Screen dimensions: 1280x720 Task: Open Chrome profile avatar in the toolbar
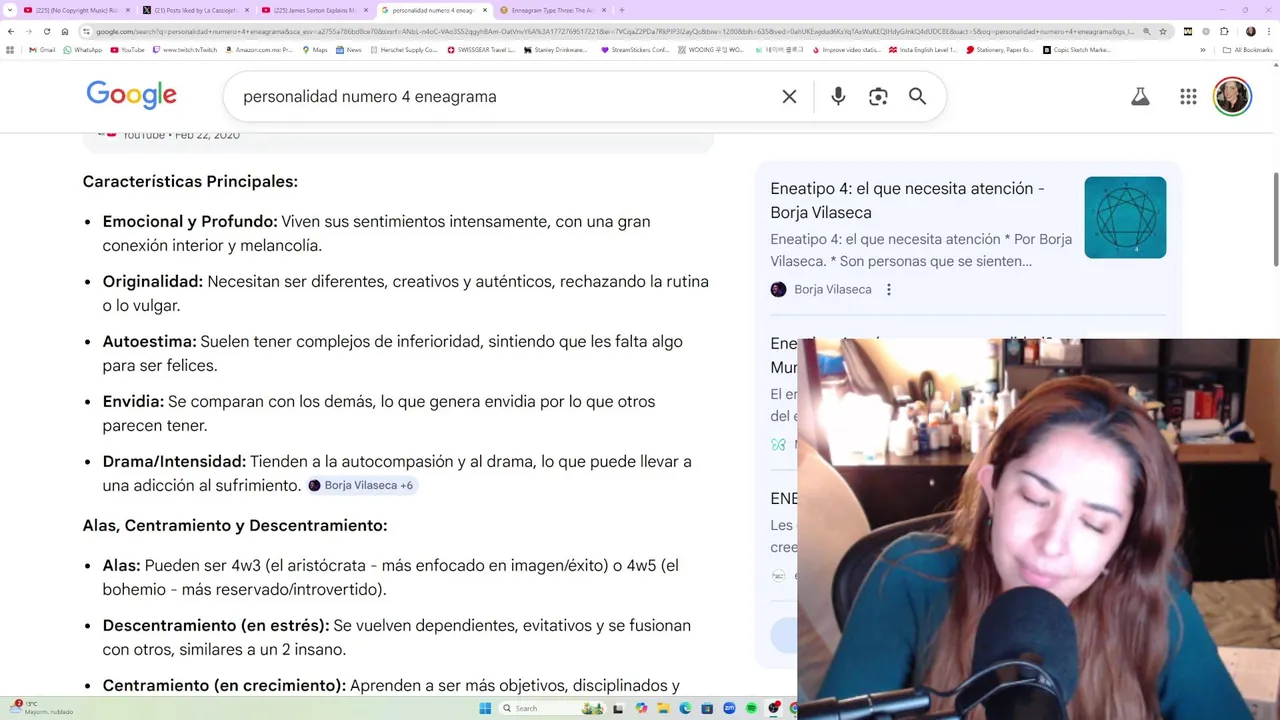[1250, 31]
